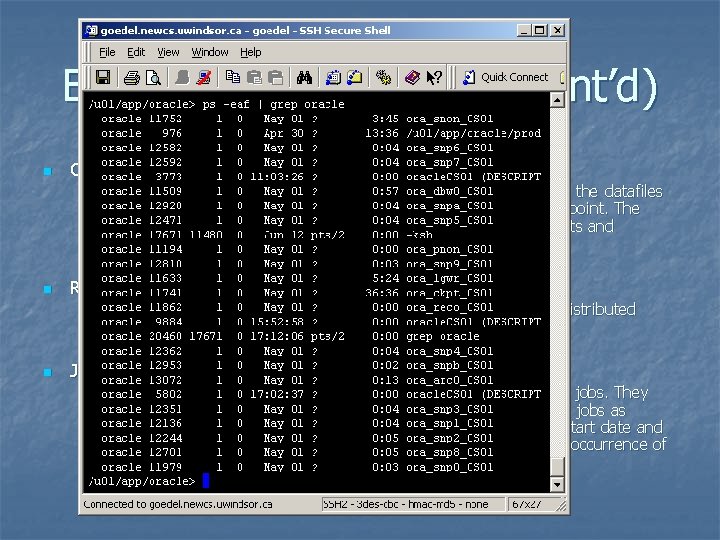Open a New Terminal Window icon
This screenshot has width=720, height=540.
333,77
